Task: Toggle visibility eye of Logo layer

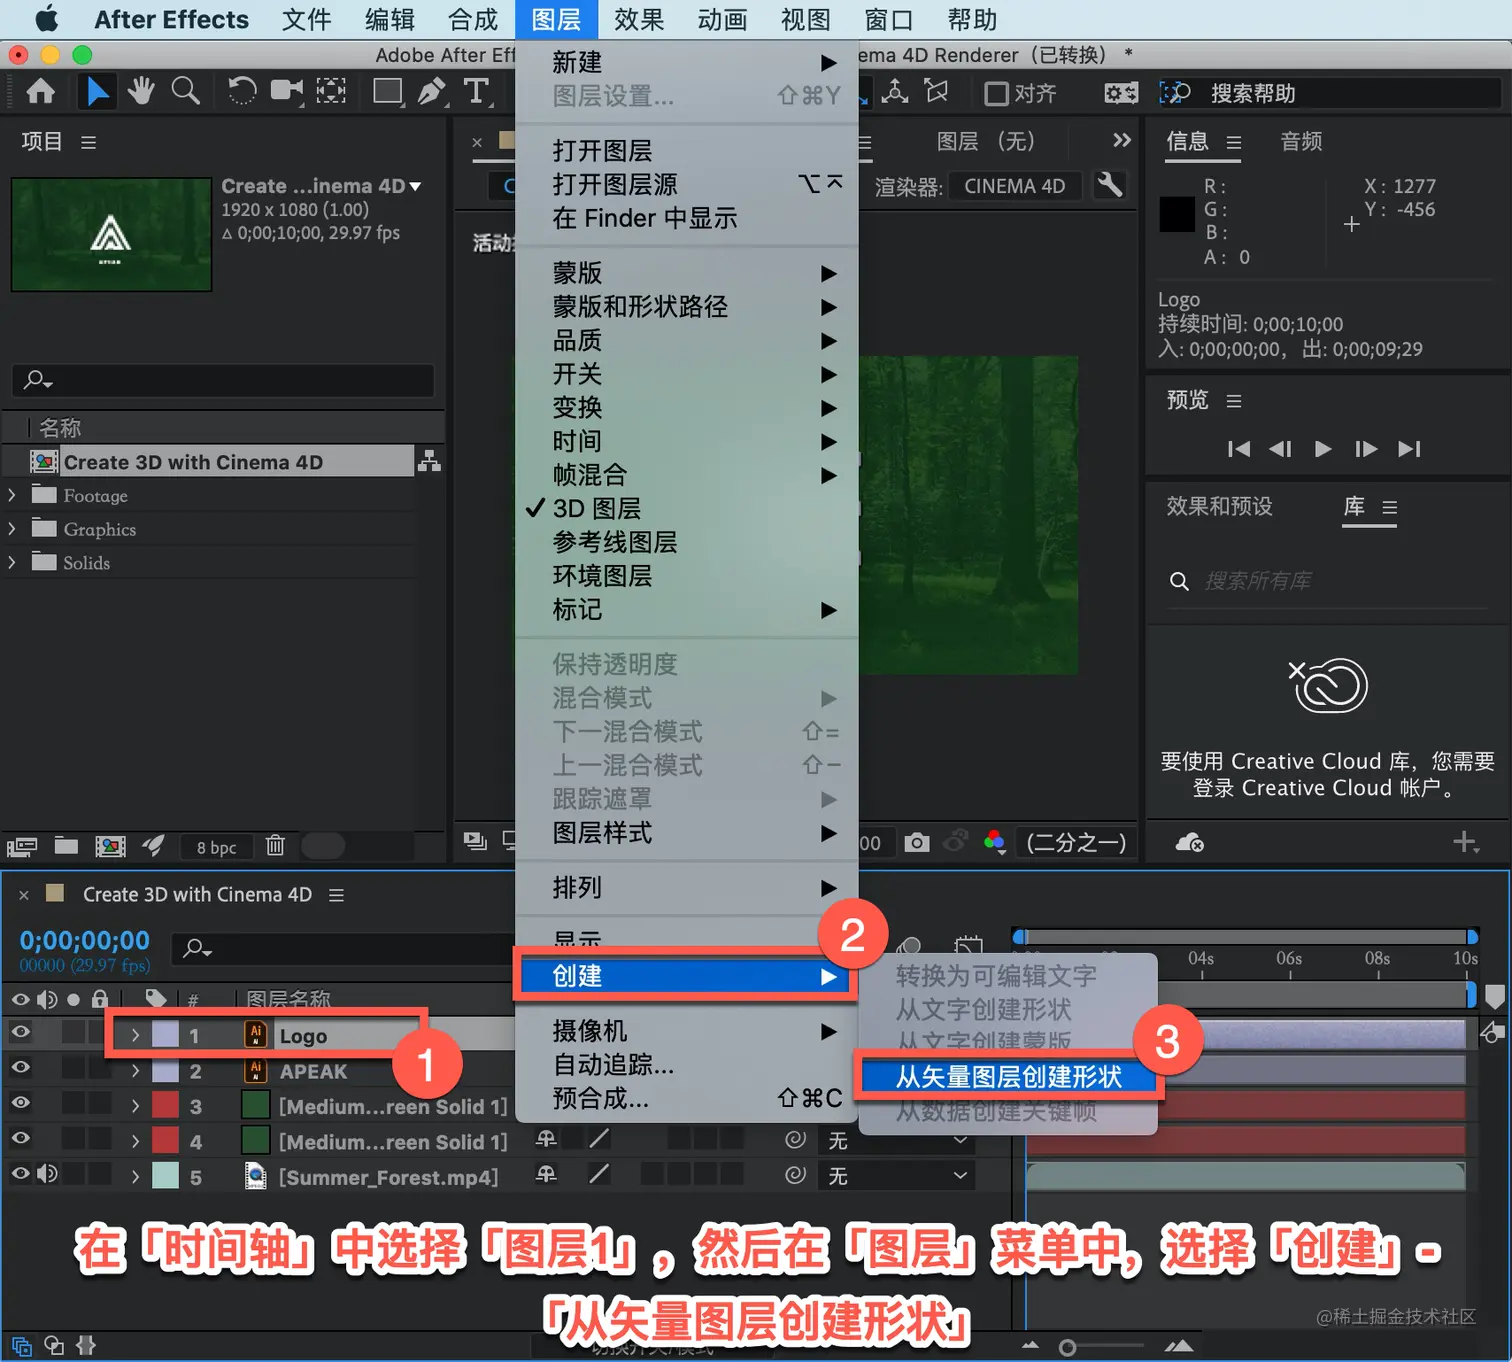Action: [20, 1032]
